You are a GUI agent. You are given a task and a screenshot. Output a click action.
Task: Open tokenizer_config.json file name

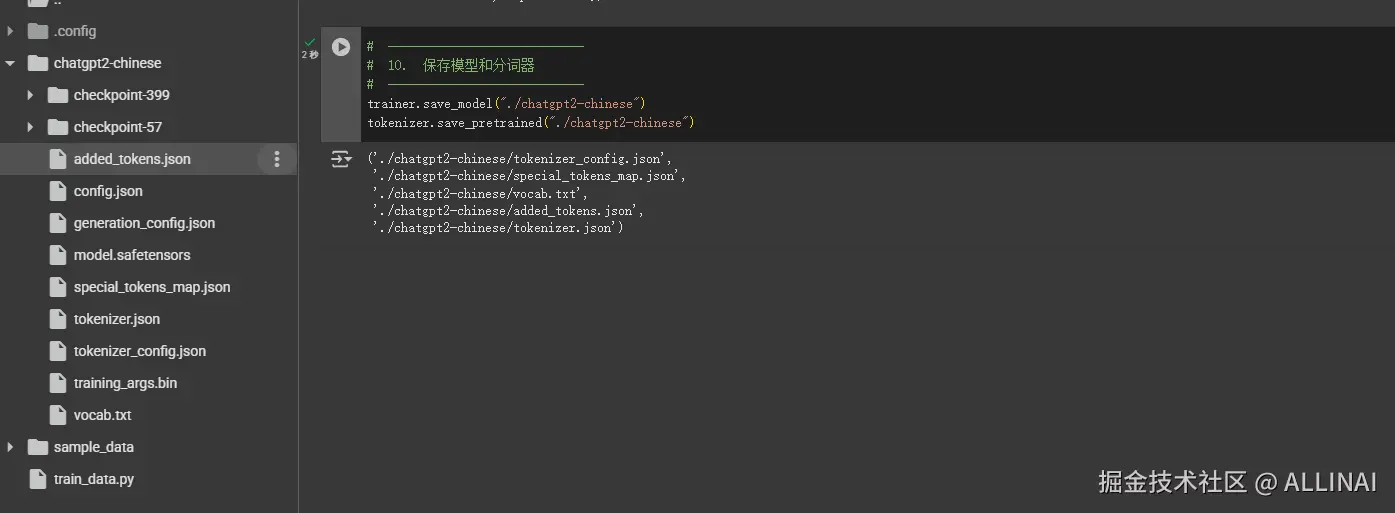click(x=140, y=351)
